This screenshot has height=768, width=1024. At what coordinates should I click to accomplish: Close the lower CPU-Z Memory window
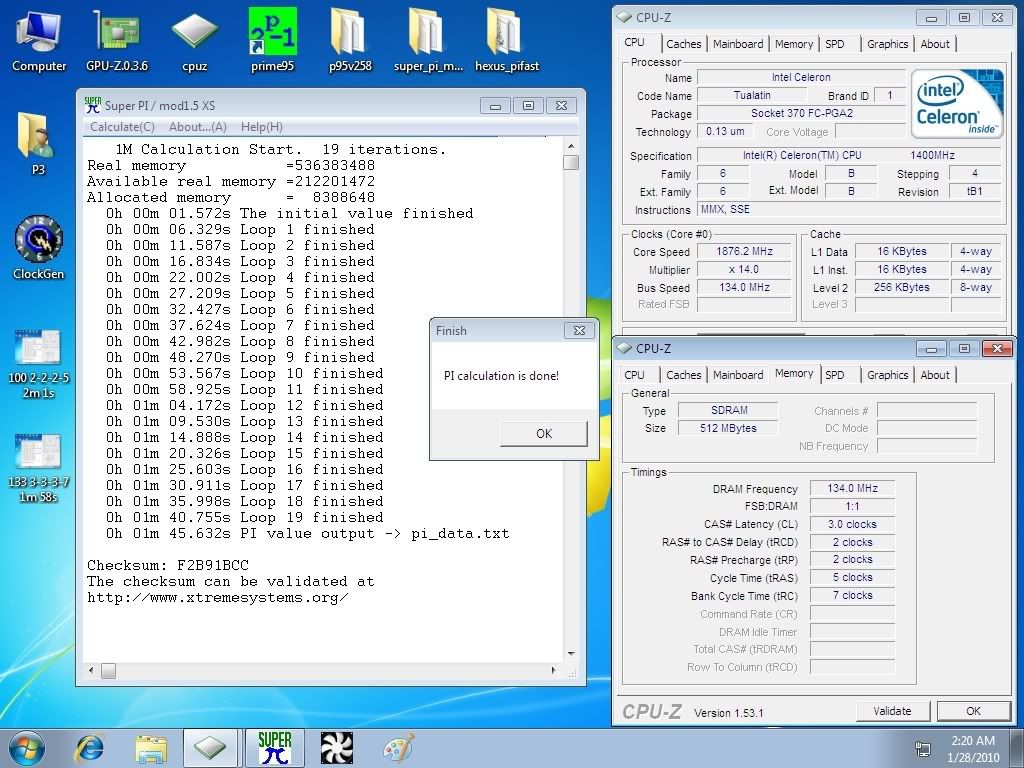pos(997,349)
